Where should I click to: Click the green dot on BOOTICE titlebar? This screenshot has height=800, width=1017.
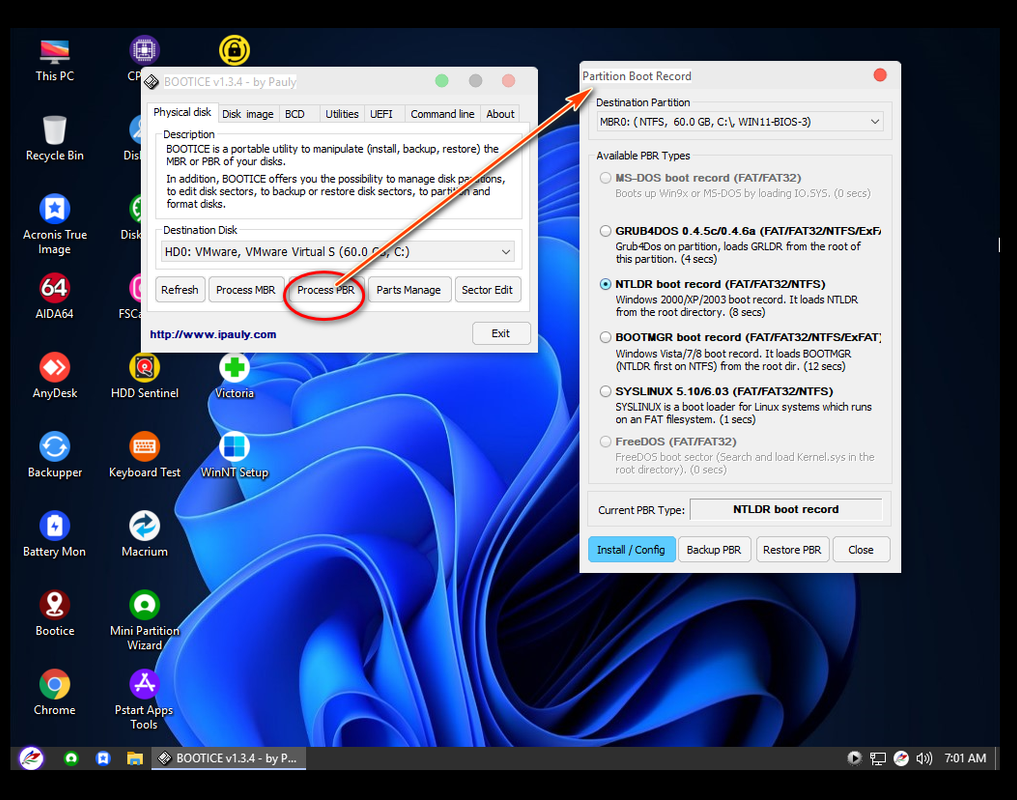click(x=442, y=80)
